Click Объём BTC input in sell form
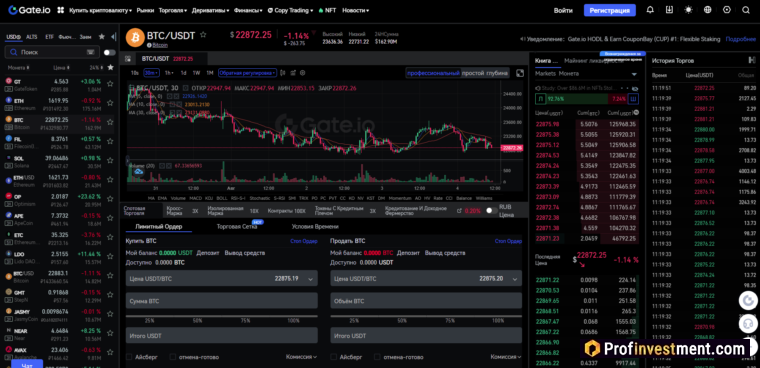760x368 pixels. 426,301
